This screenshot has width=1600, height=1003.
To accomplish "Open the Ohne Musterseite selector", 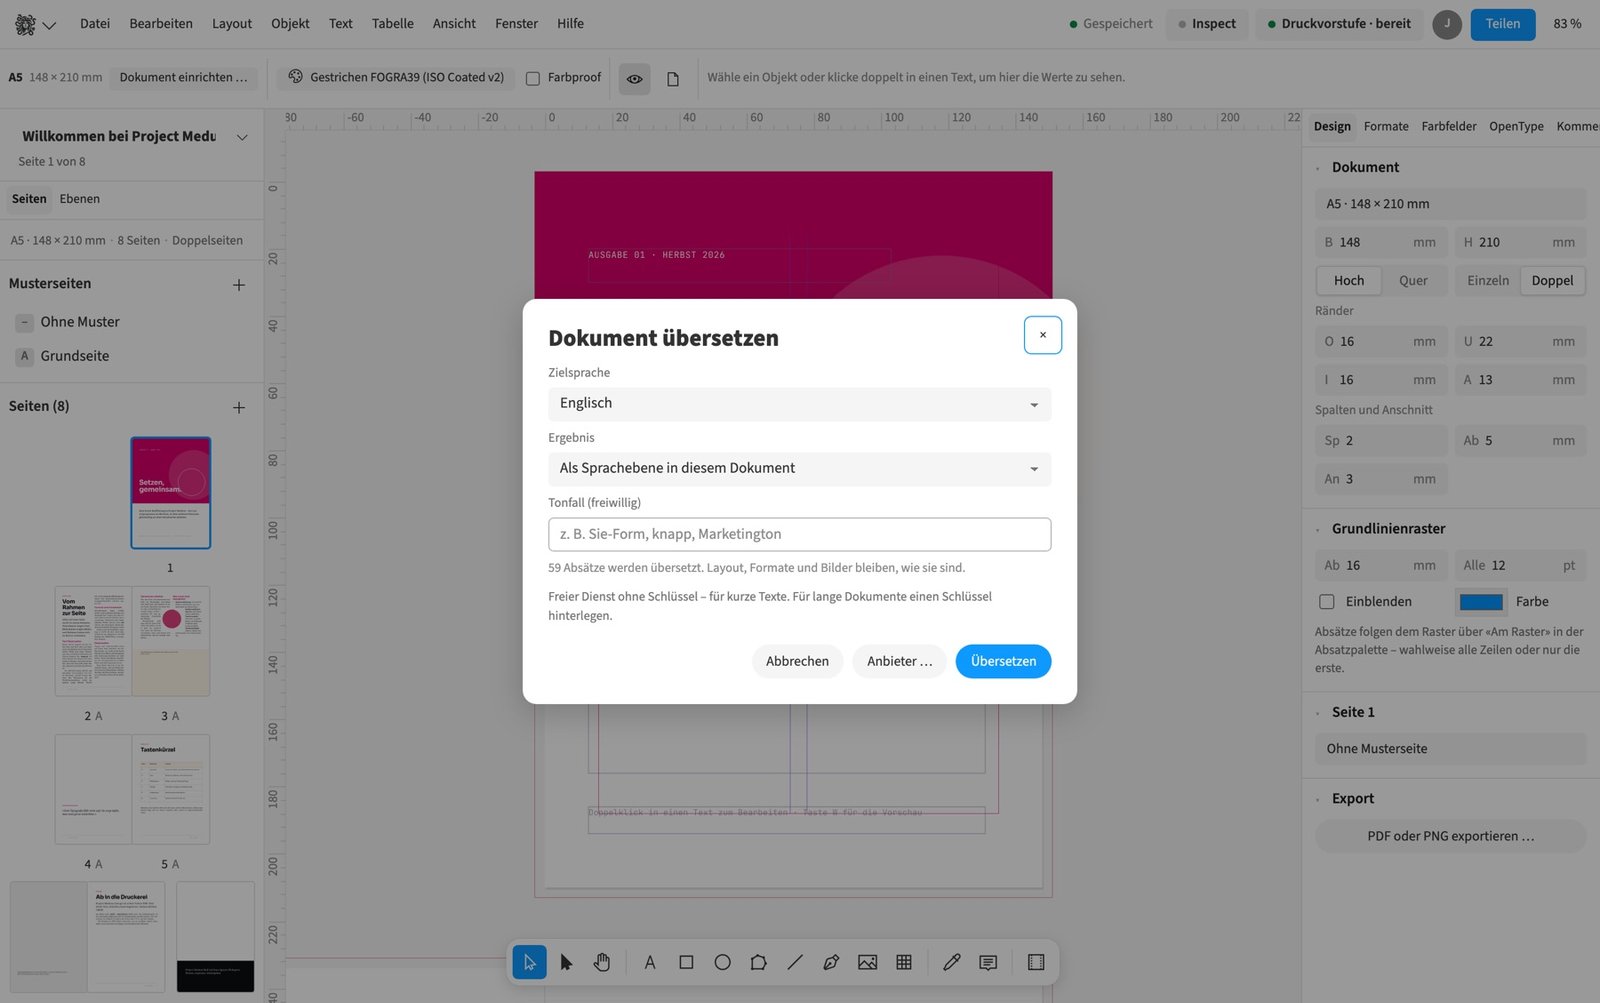I will pyautogui.click(x=1450, y=749).
